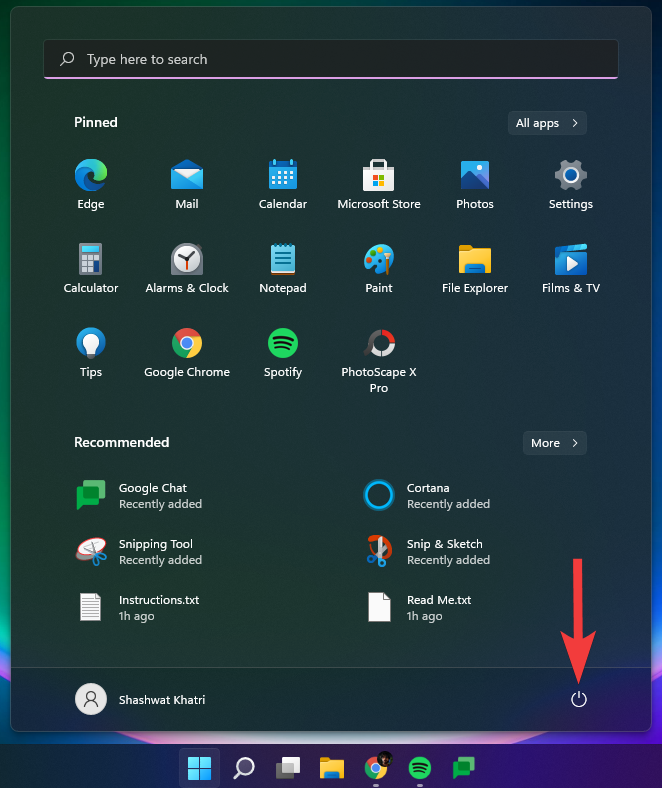
Task: Show More recommended items
Action: tap(554, 443)
